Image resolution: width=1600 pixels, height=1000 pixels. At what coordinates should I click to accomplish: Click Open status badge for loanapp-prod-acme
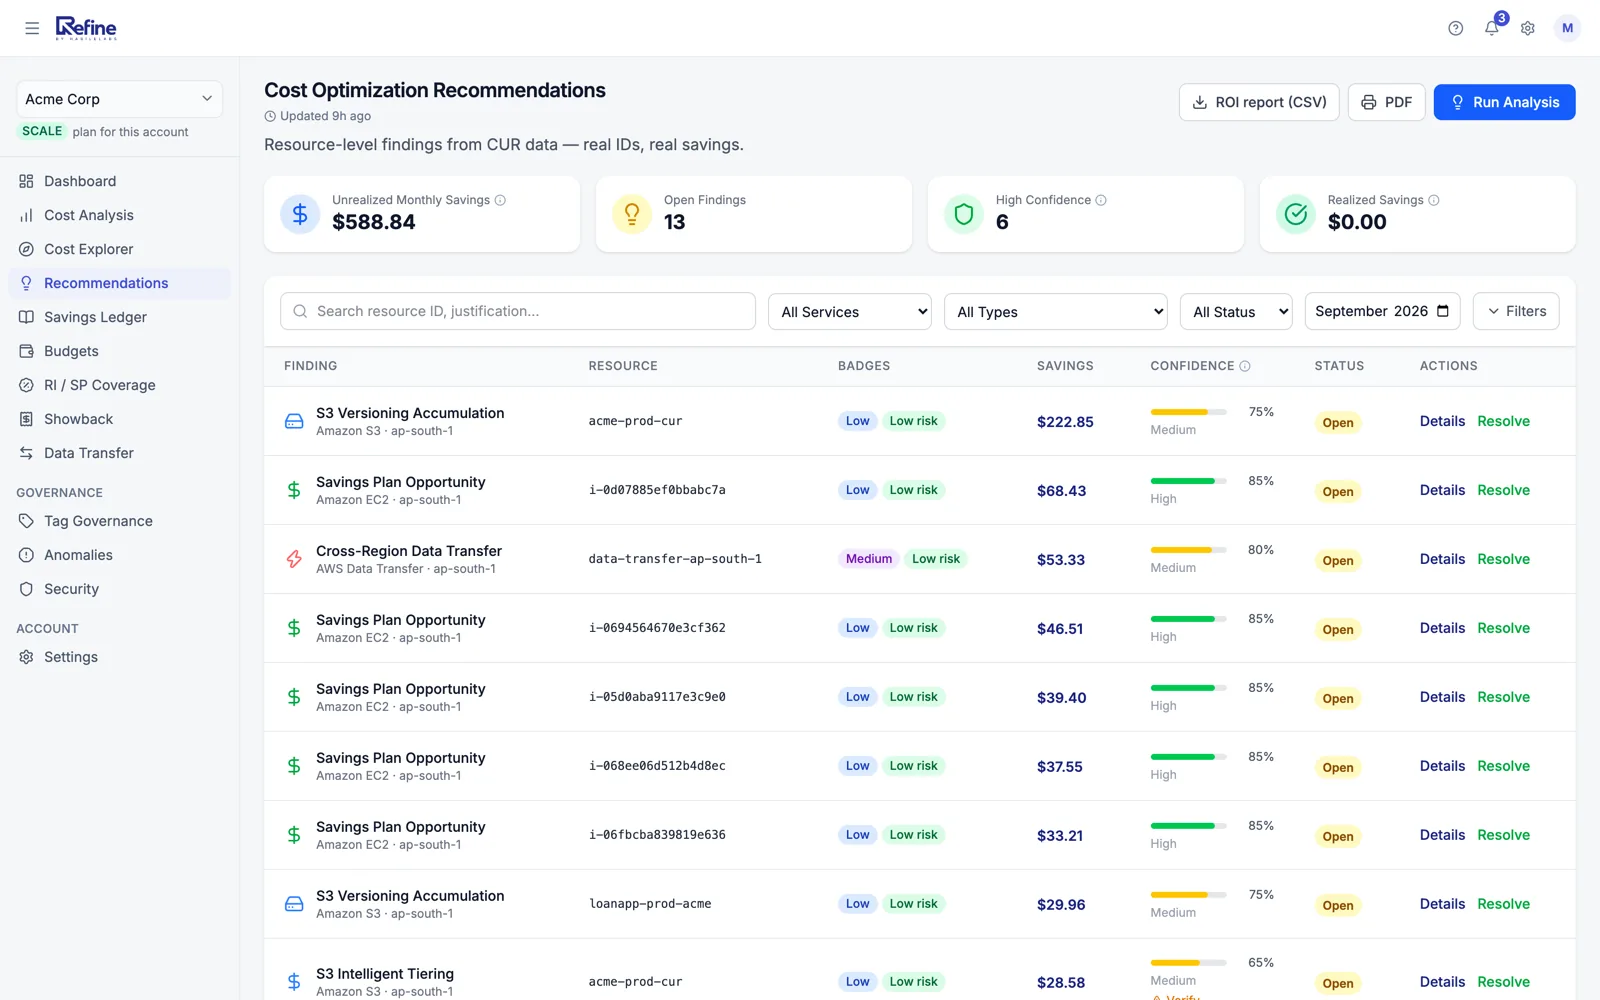[x=1337, y=905]
